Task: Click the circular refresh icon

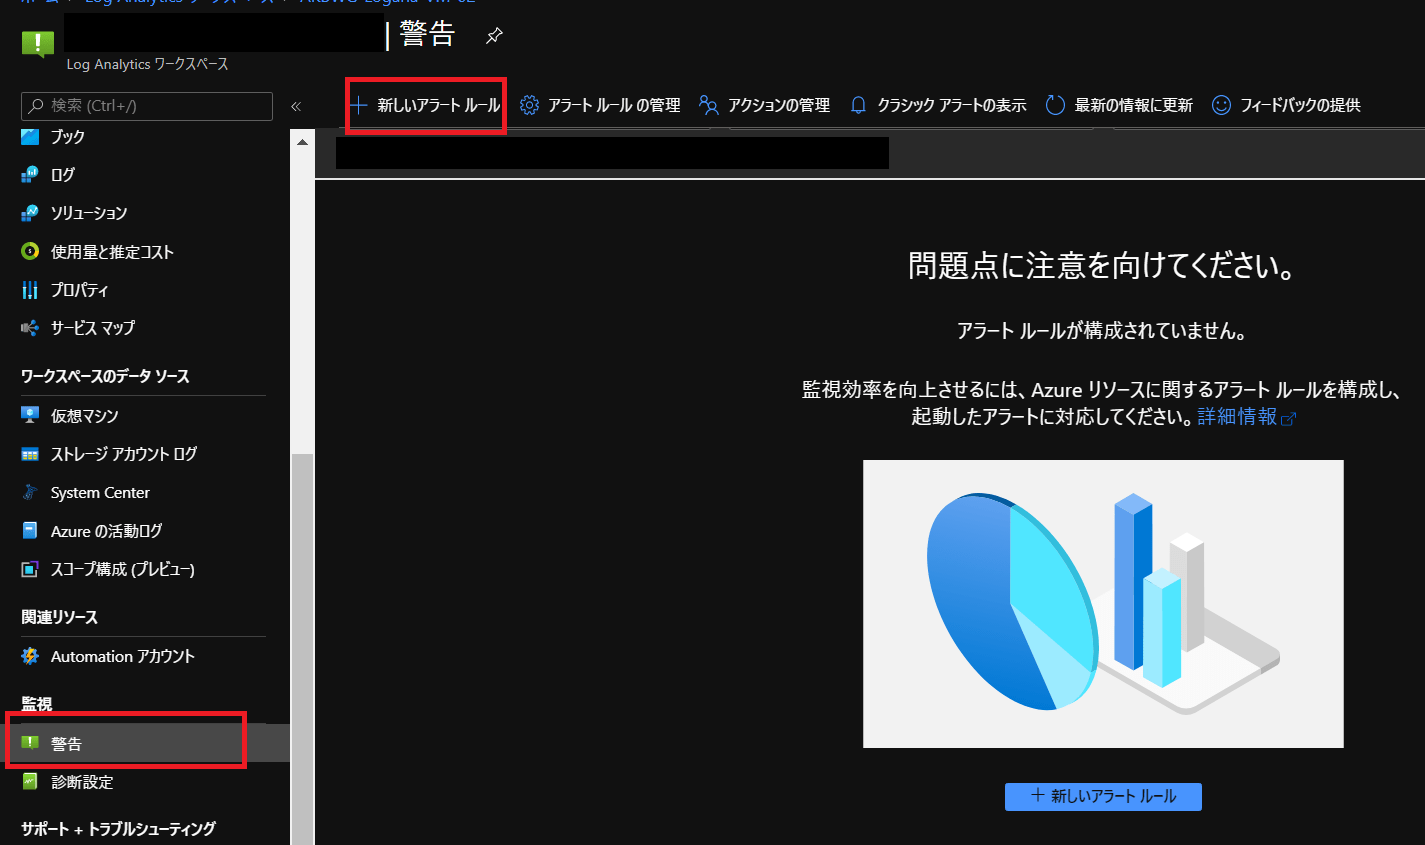Action: click(x=1055, y=105)
